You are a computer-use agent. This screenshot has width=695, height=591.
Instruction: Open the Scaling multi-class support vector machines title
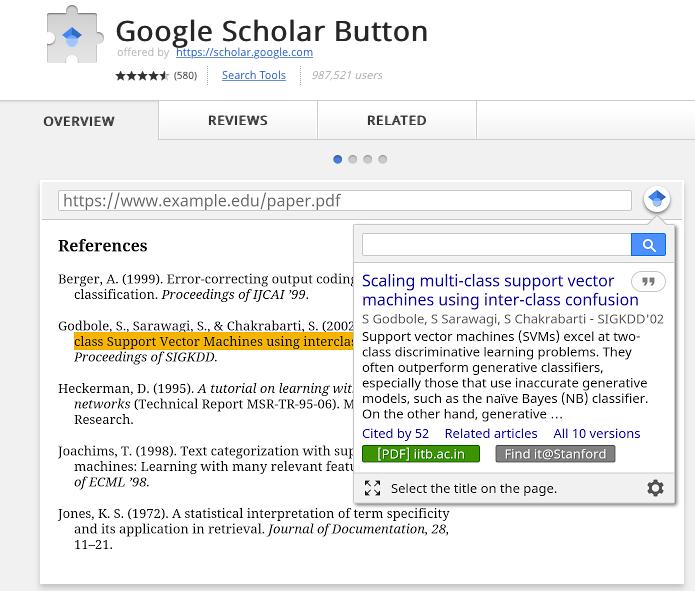500,290
